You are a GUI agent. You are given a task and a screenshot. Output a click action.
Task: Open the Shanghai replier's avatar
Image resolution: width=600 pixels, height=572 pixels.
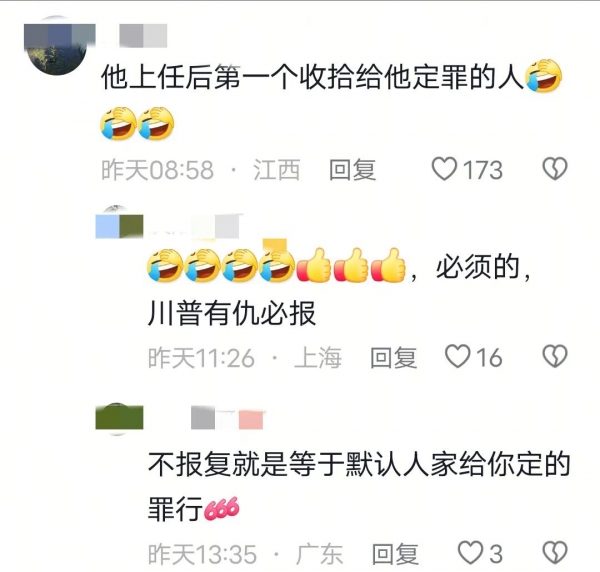click(x=119, y=224)
